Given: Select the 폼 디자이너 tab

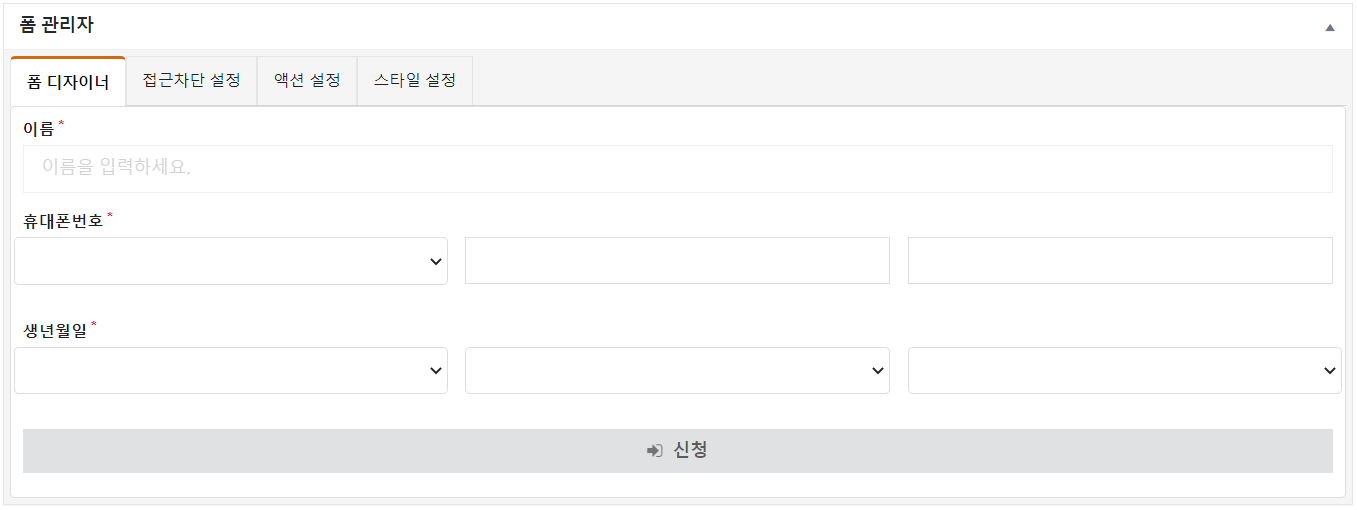Looking at the screenshot, I should click(x=68, y=82).
